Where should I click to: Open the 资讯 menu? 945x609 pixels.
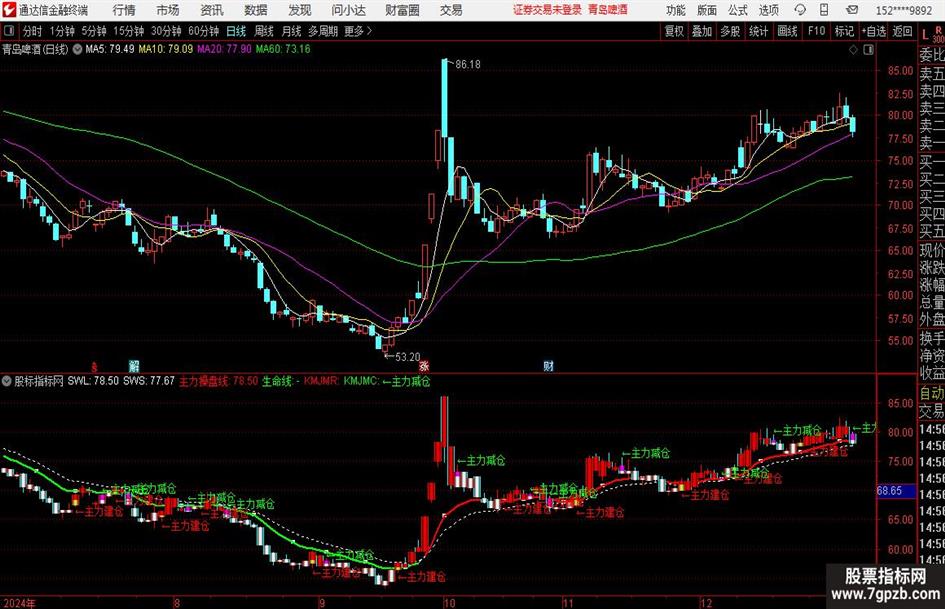point(212,10)
